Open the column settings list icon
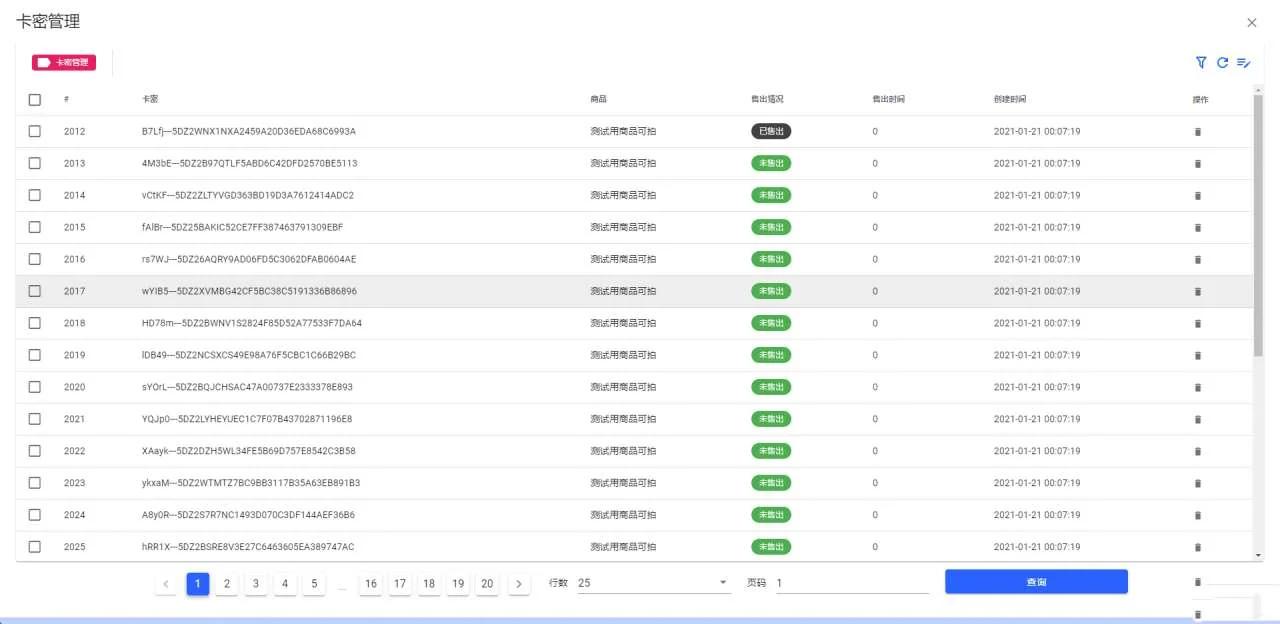 (1243, 62)
